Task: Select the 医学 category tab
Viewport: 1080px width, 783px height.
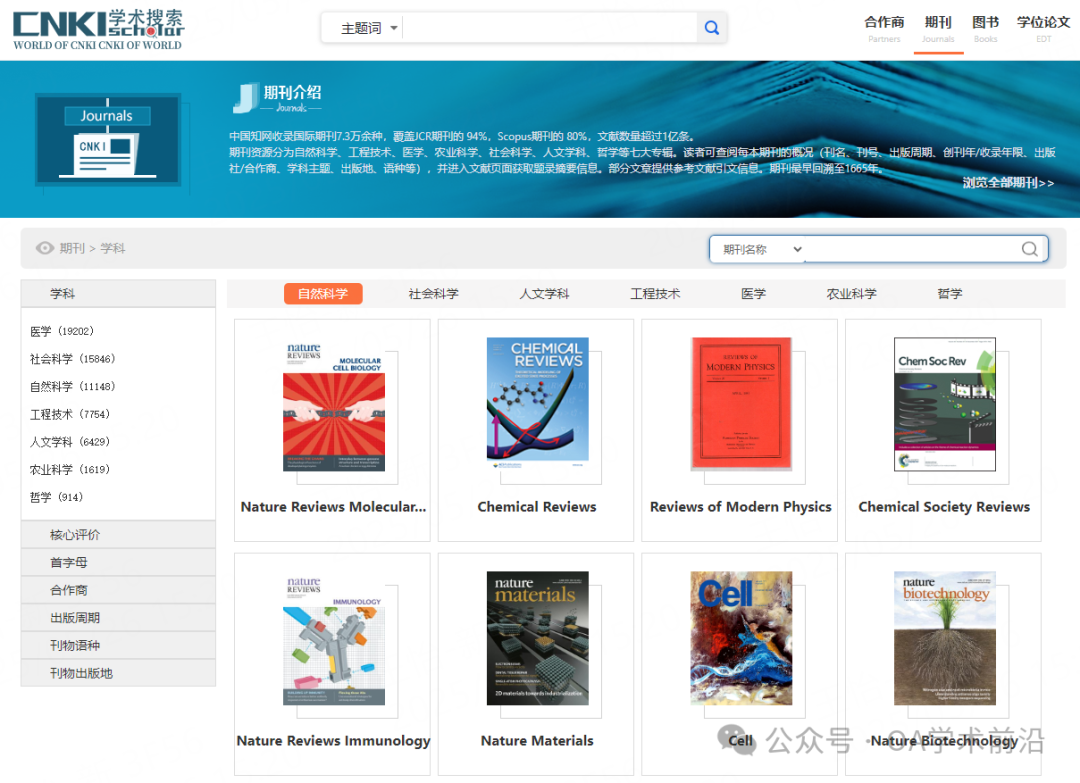Action: (754, 294)
